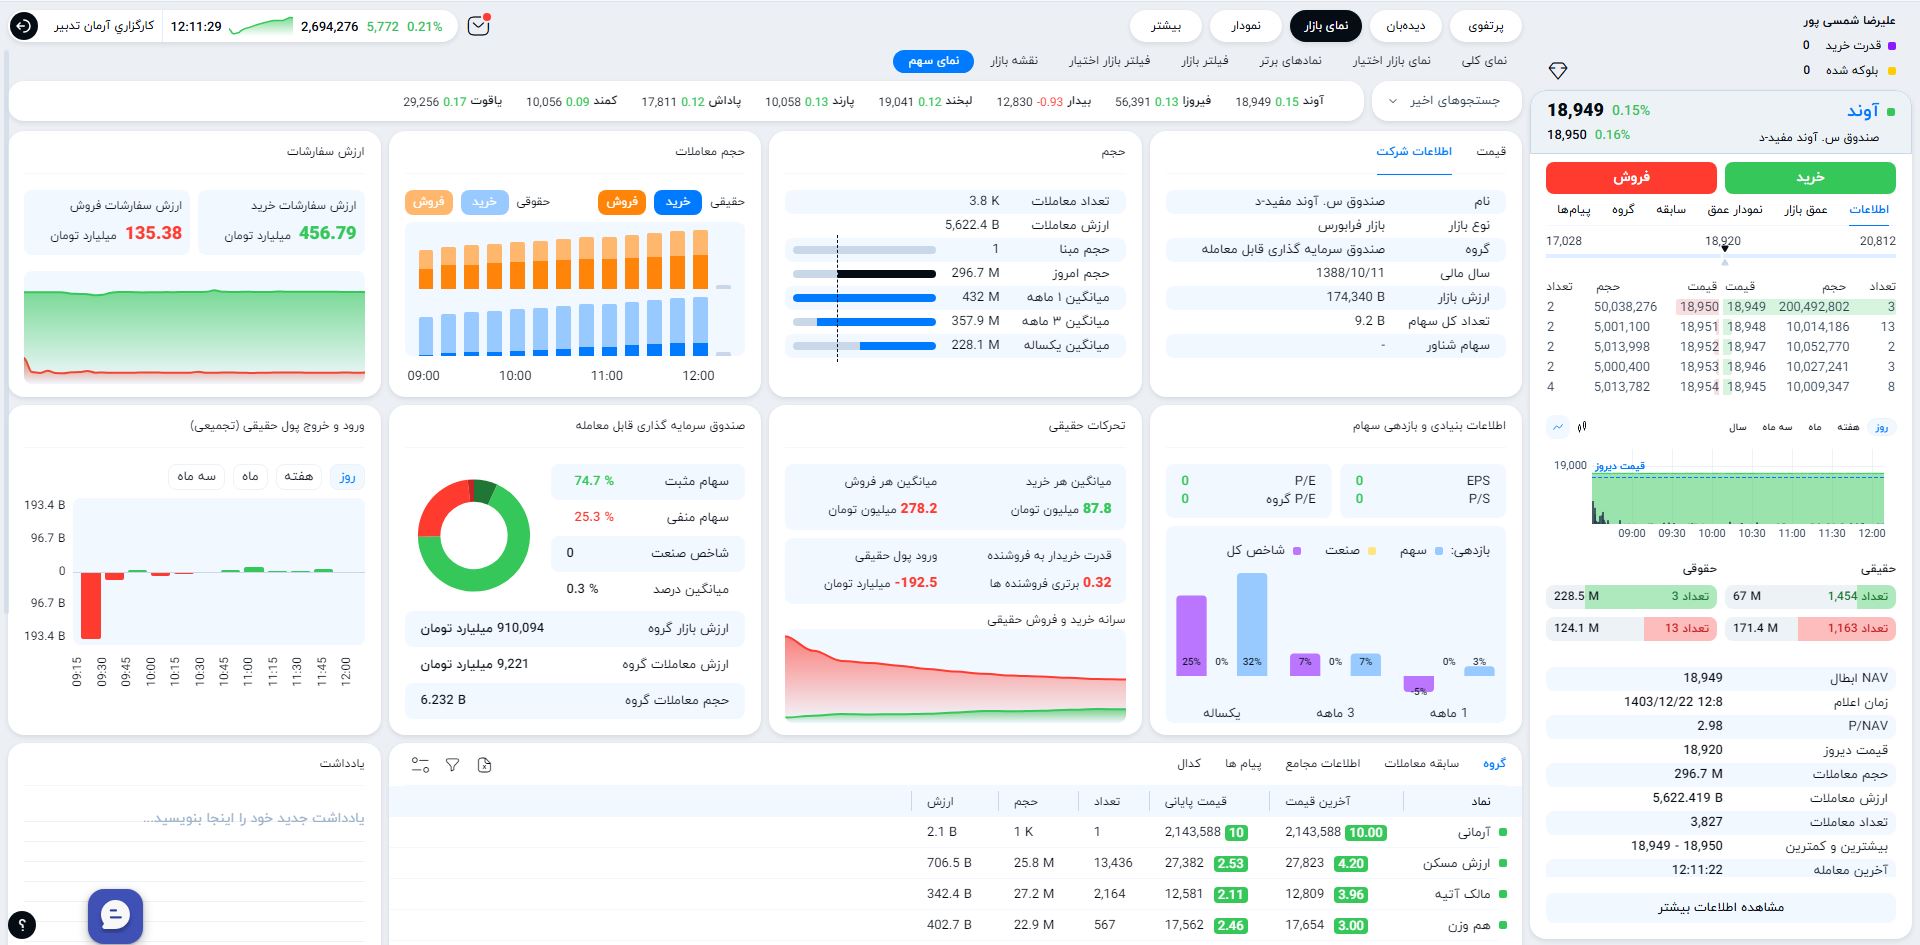Toggle حقیقی خرید series in volume chart
The width and height of the screenshot is (1920, 945).
coord(678,202)
